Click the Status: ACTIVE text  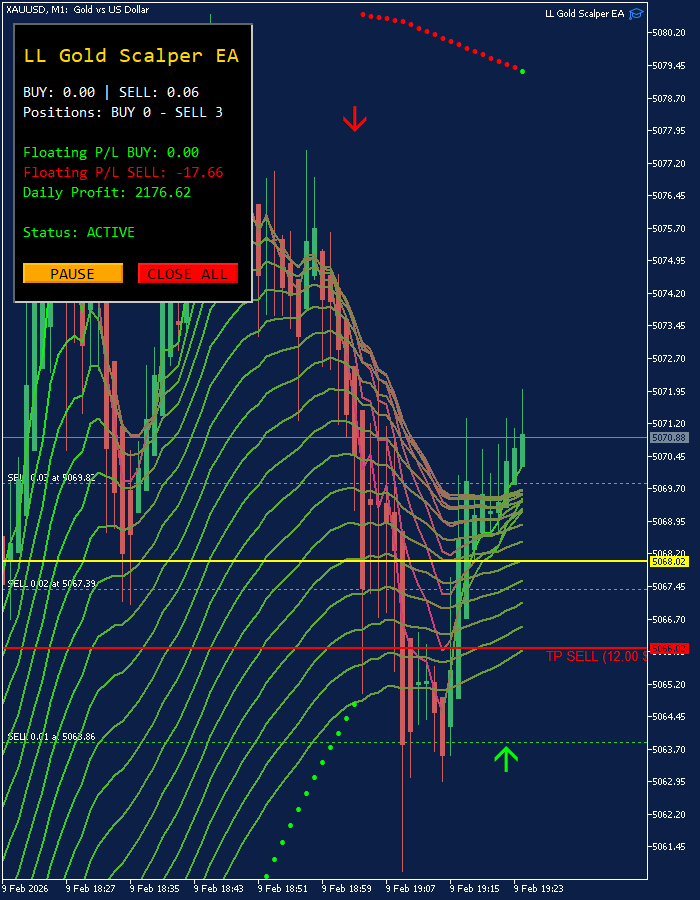(x=79, y=232)
